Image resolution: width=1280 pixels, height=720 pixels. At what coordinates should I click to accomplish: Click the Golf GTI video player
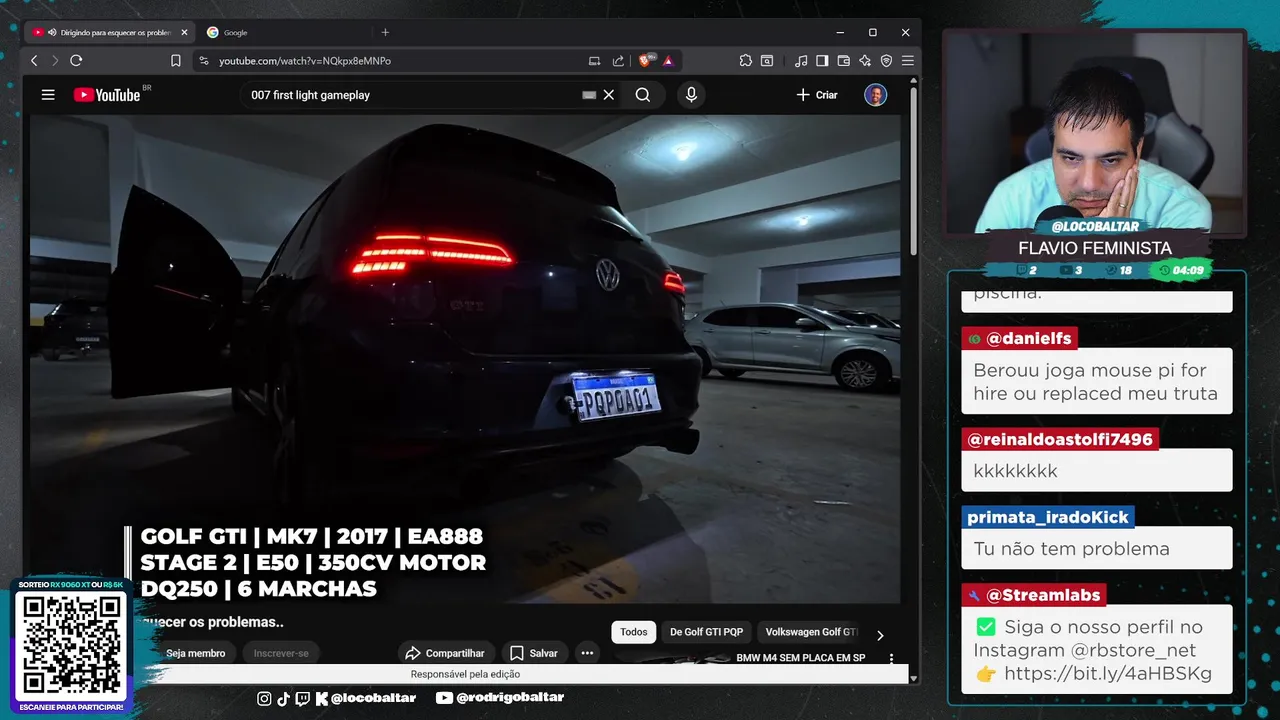(x=465, y=359)
